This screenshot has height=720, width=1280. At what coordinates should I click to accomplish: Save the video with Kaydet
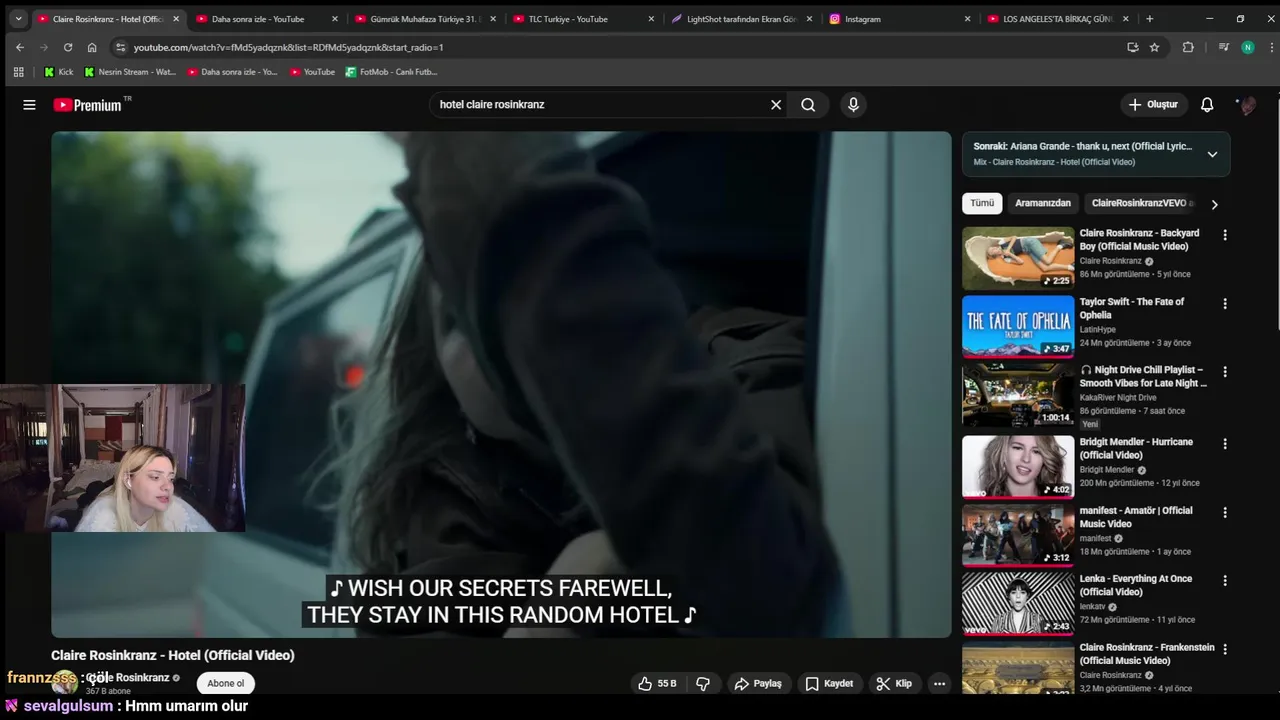coord(829,683)
